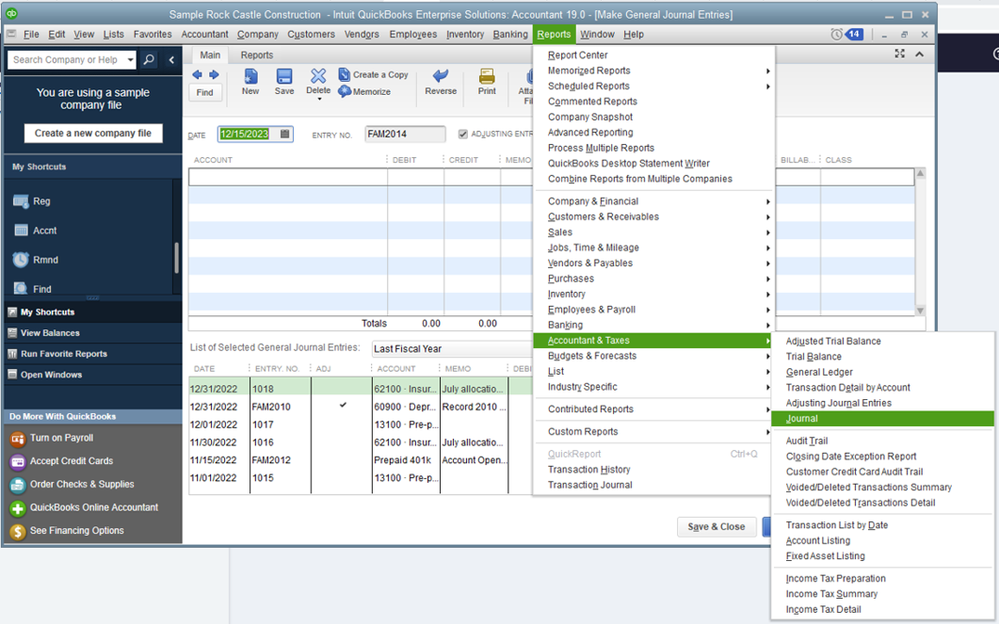Toggle the Adjusting Entry checkbox
Viewport: 999px width, 624px height.
click(x=463, y=134)
